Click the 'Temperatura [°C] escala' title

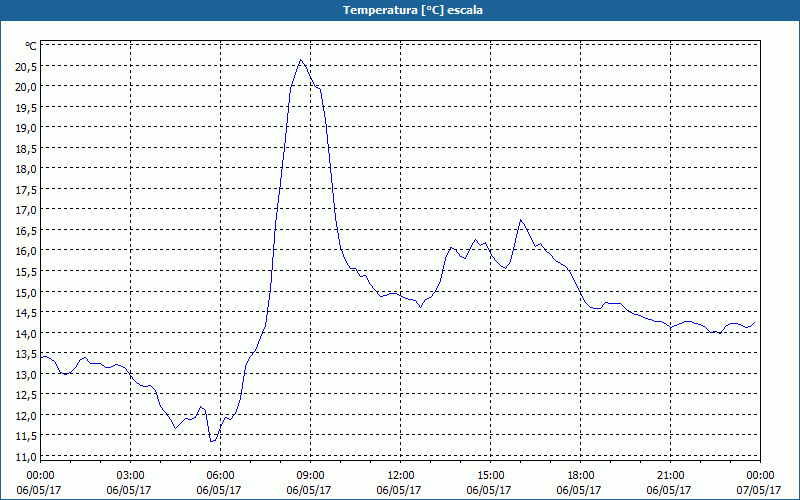[413, 10]
